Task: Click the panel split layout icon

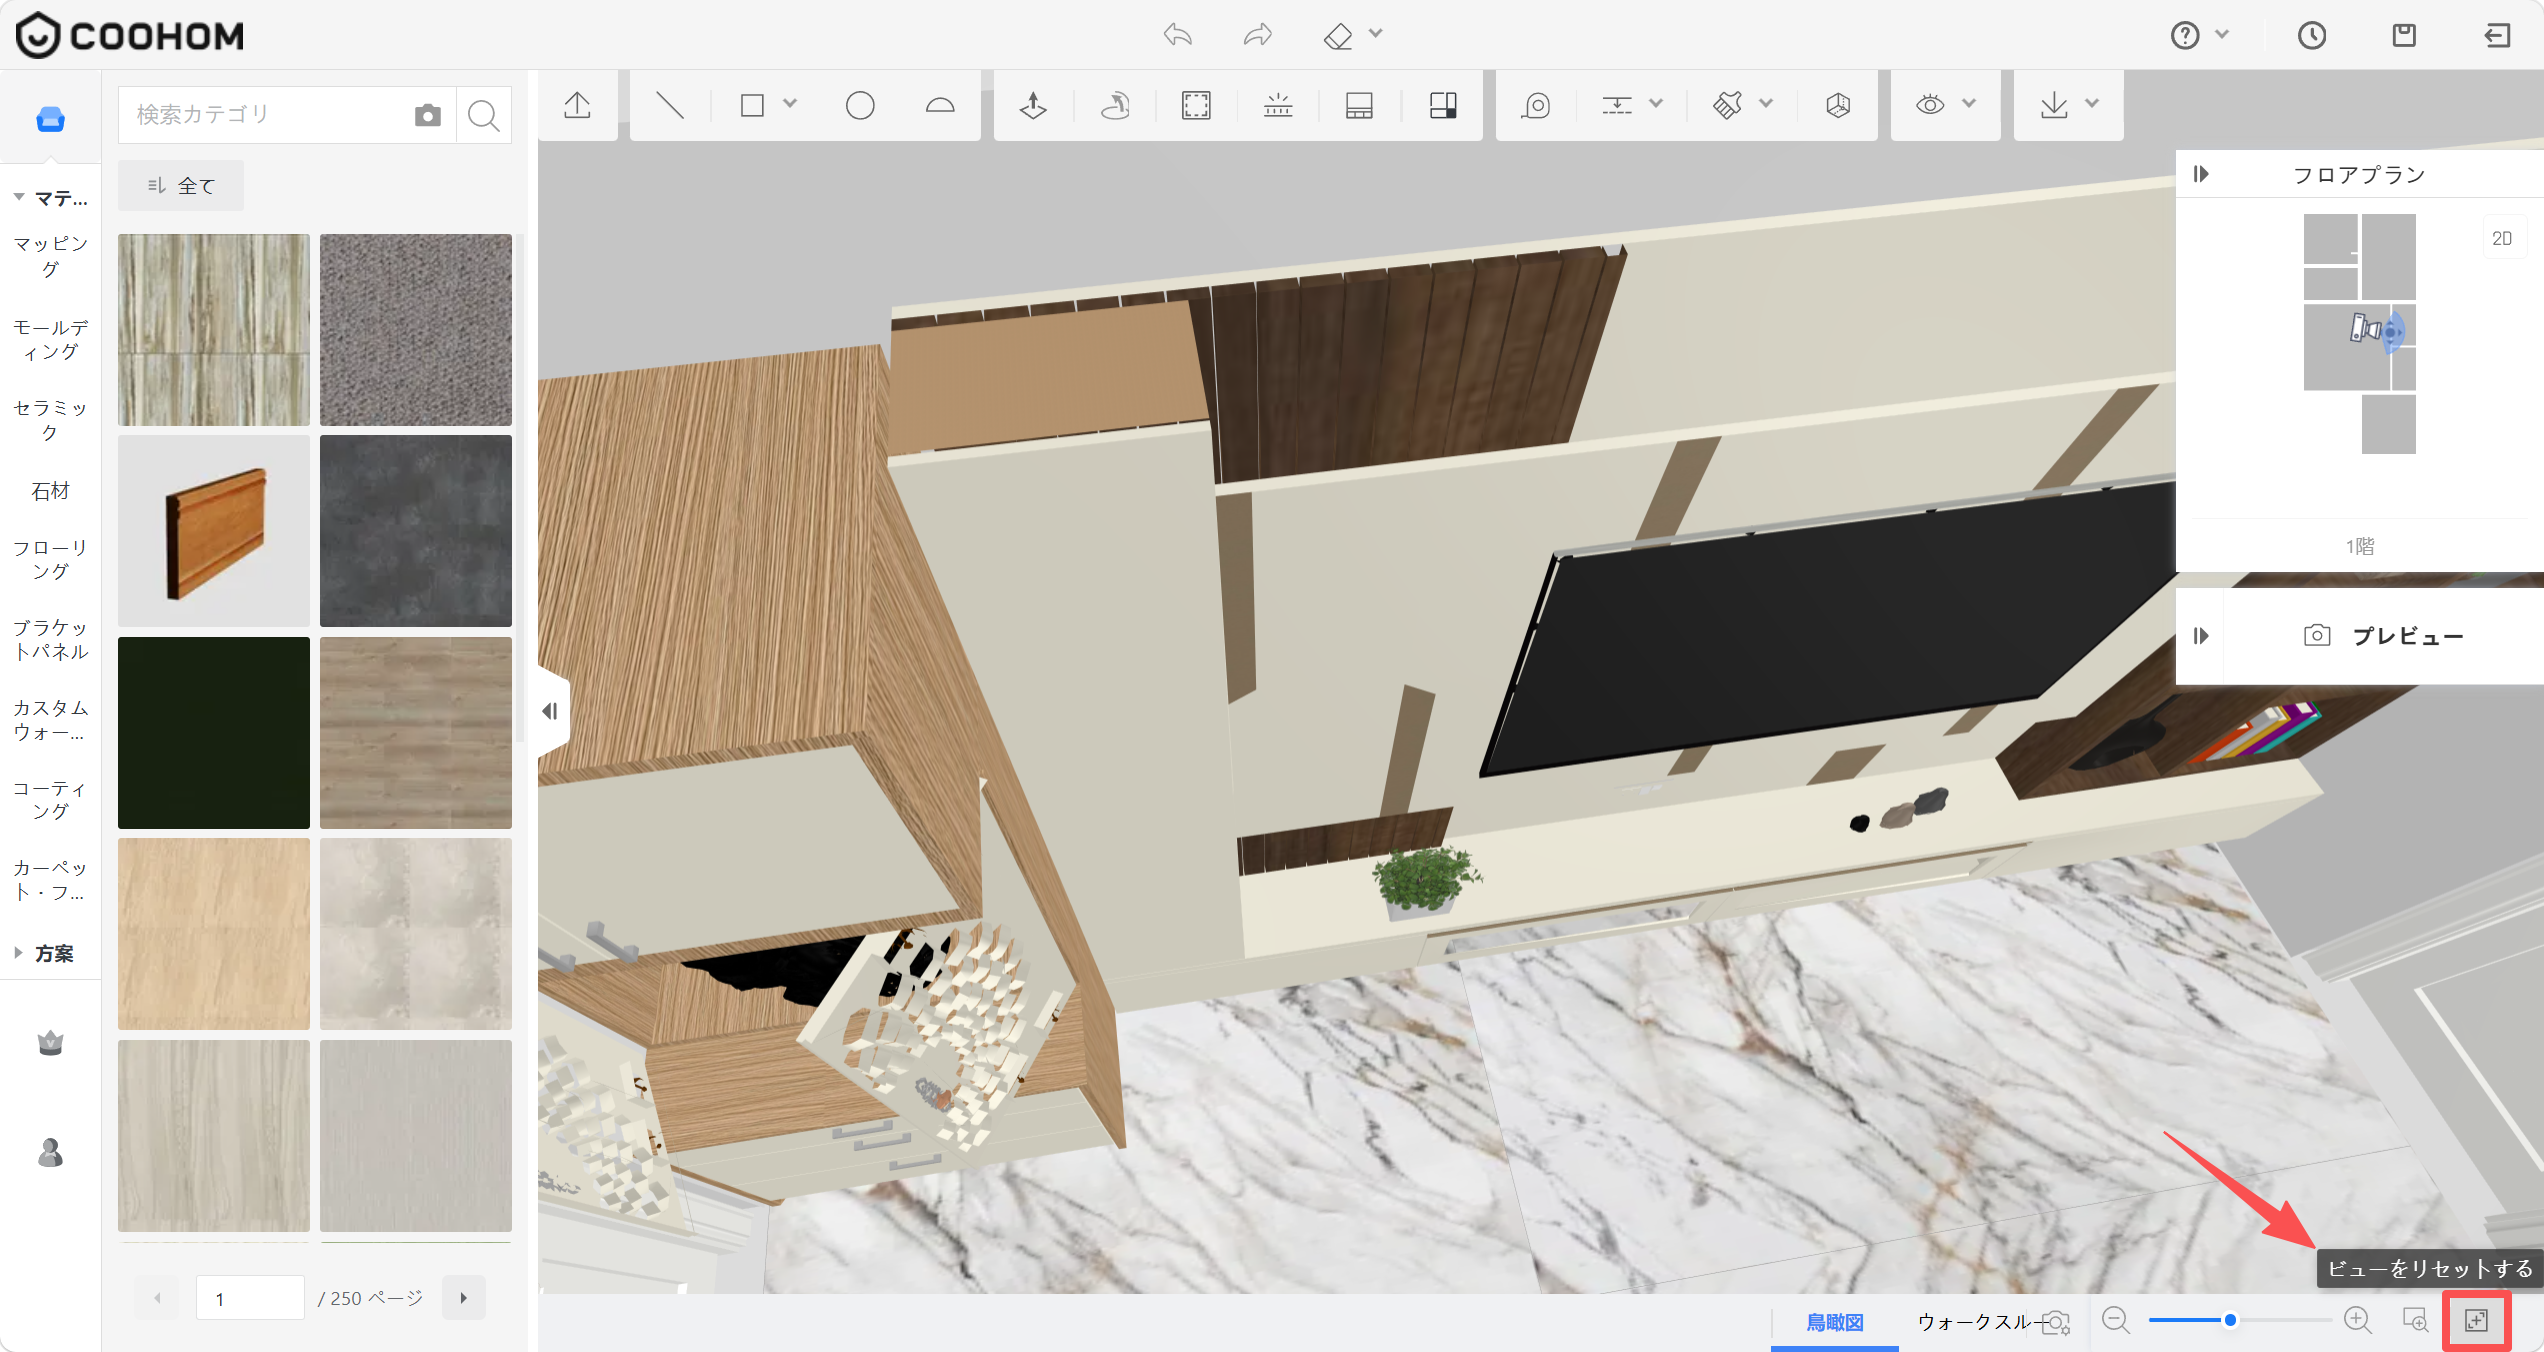Action: 1443,105
